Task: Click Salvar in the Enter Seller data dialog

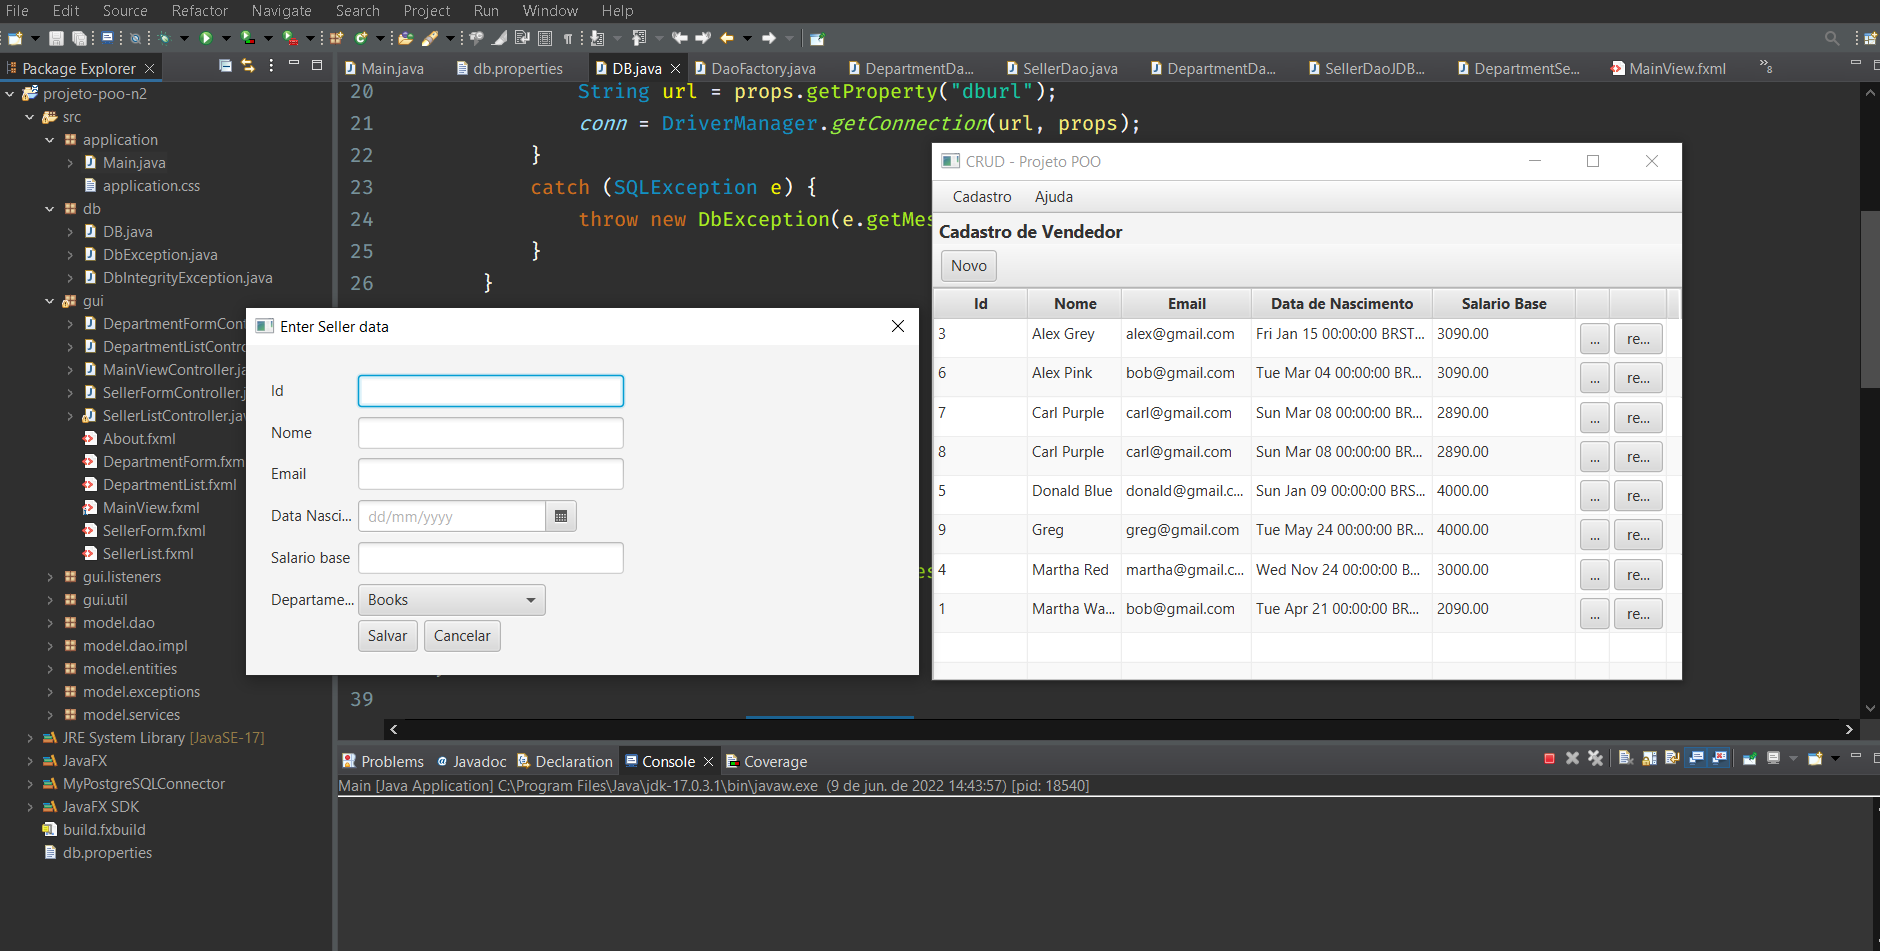Action: pos(387,635)
